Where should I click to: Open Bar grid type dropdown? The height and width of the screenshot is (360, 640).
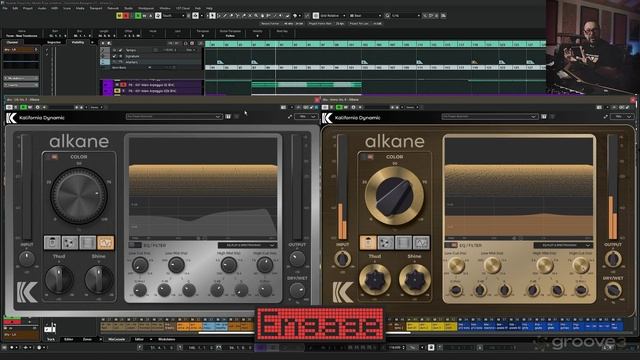(x=366, y=16)
